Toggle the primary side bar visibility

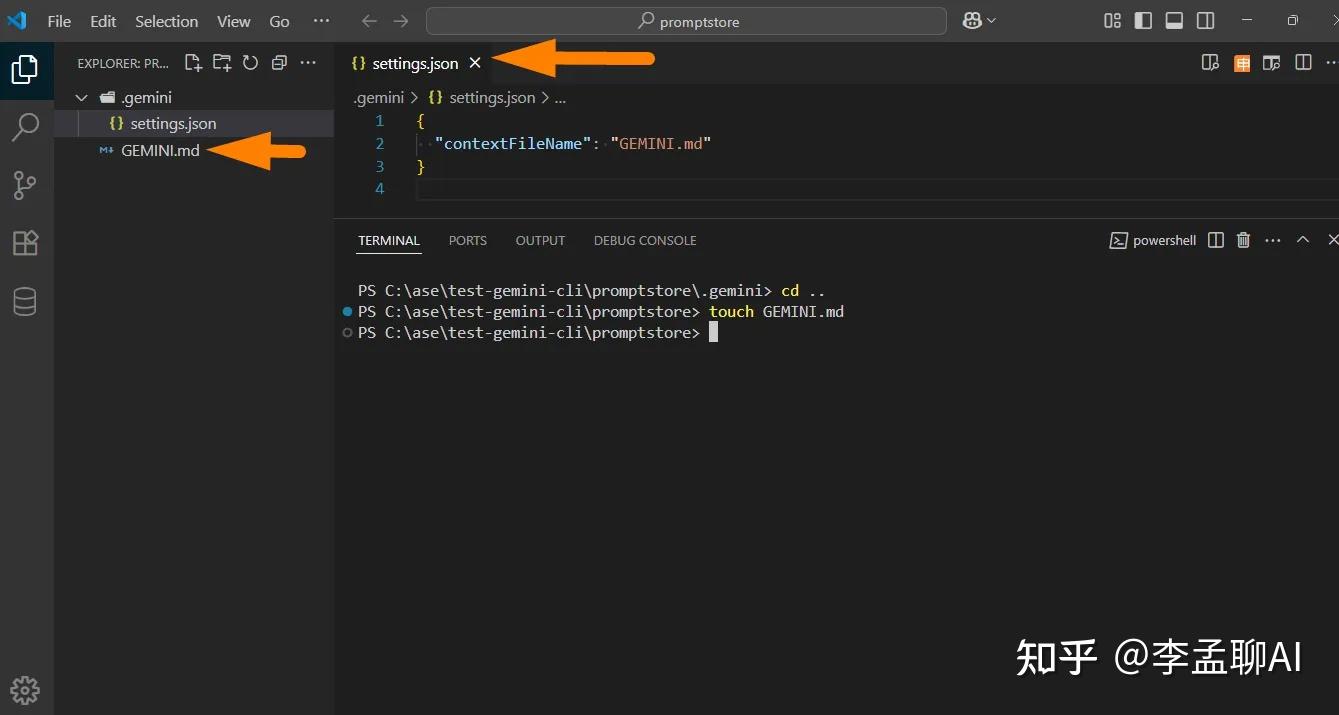pyautogui.click(x=1143, y=19)
